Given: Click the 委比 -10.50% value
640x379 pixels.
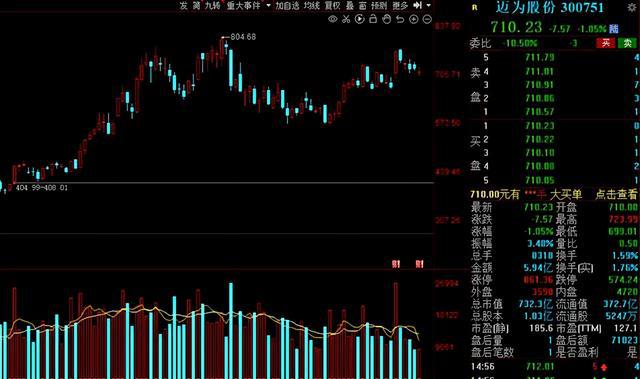Looking at the screenshot, I should pyautogui.click(x=521, y=43).
